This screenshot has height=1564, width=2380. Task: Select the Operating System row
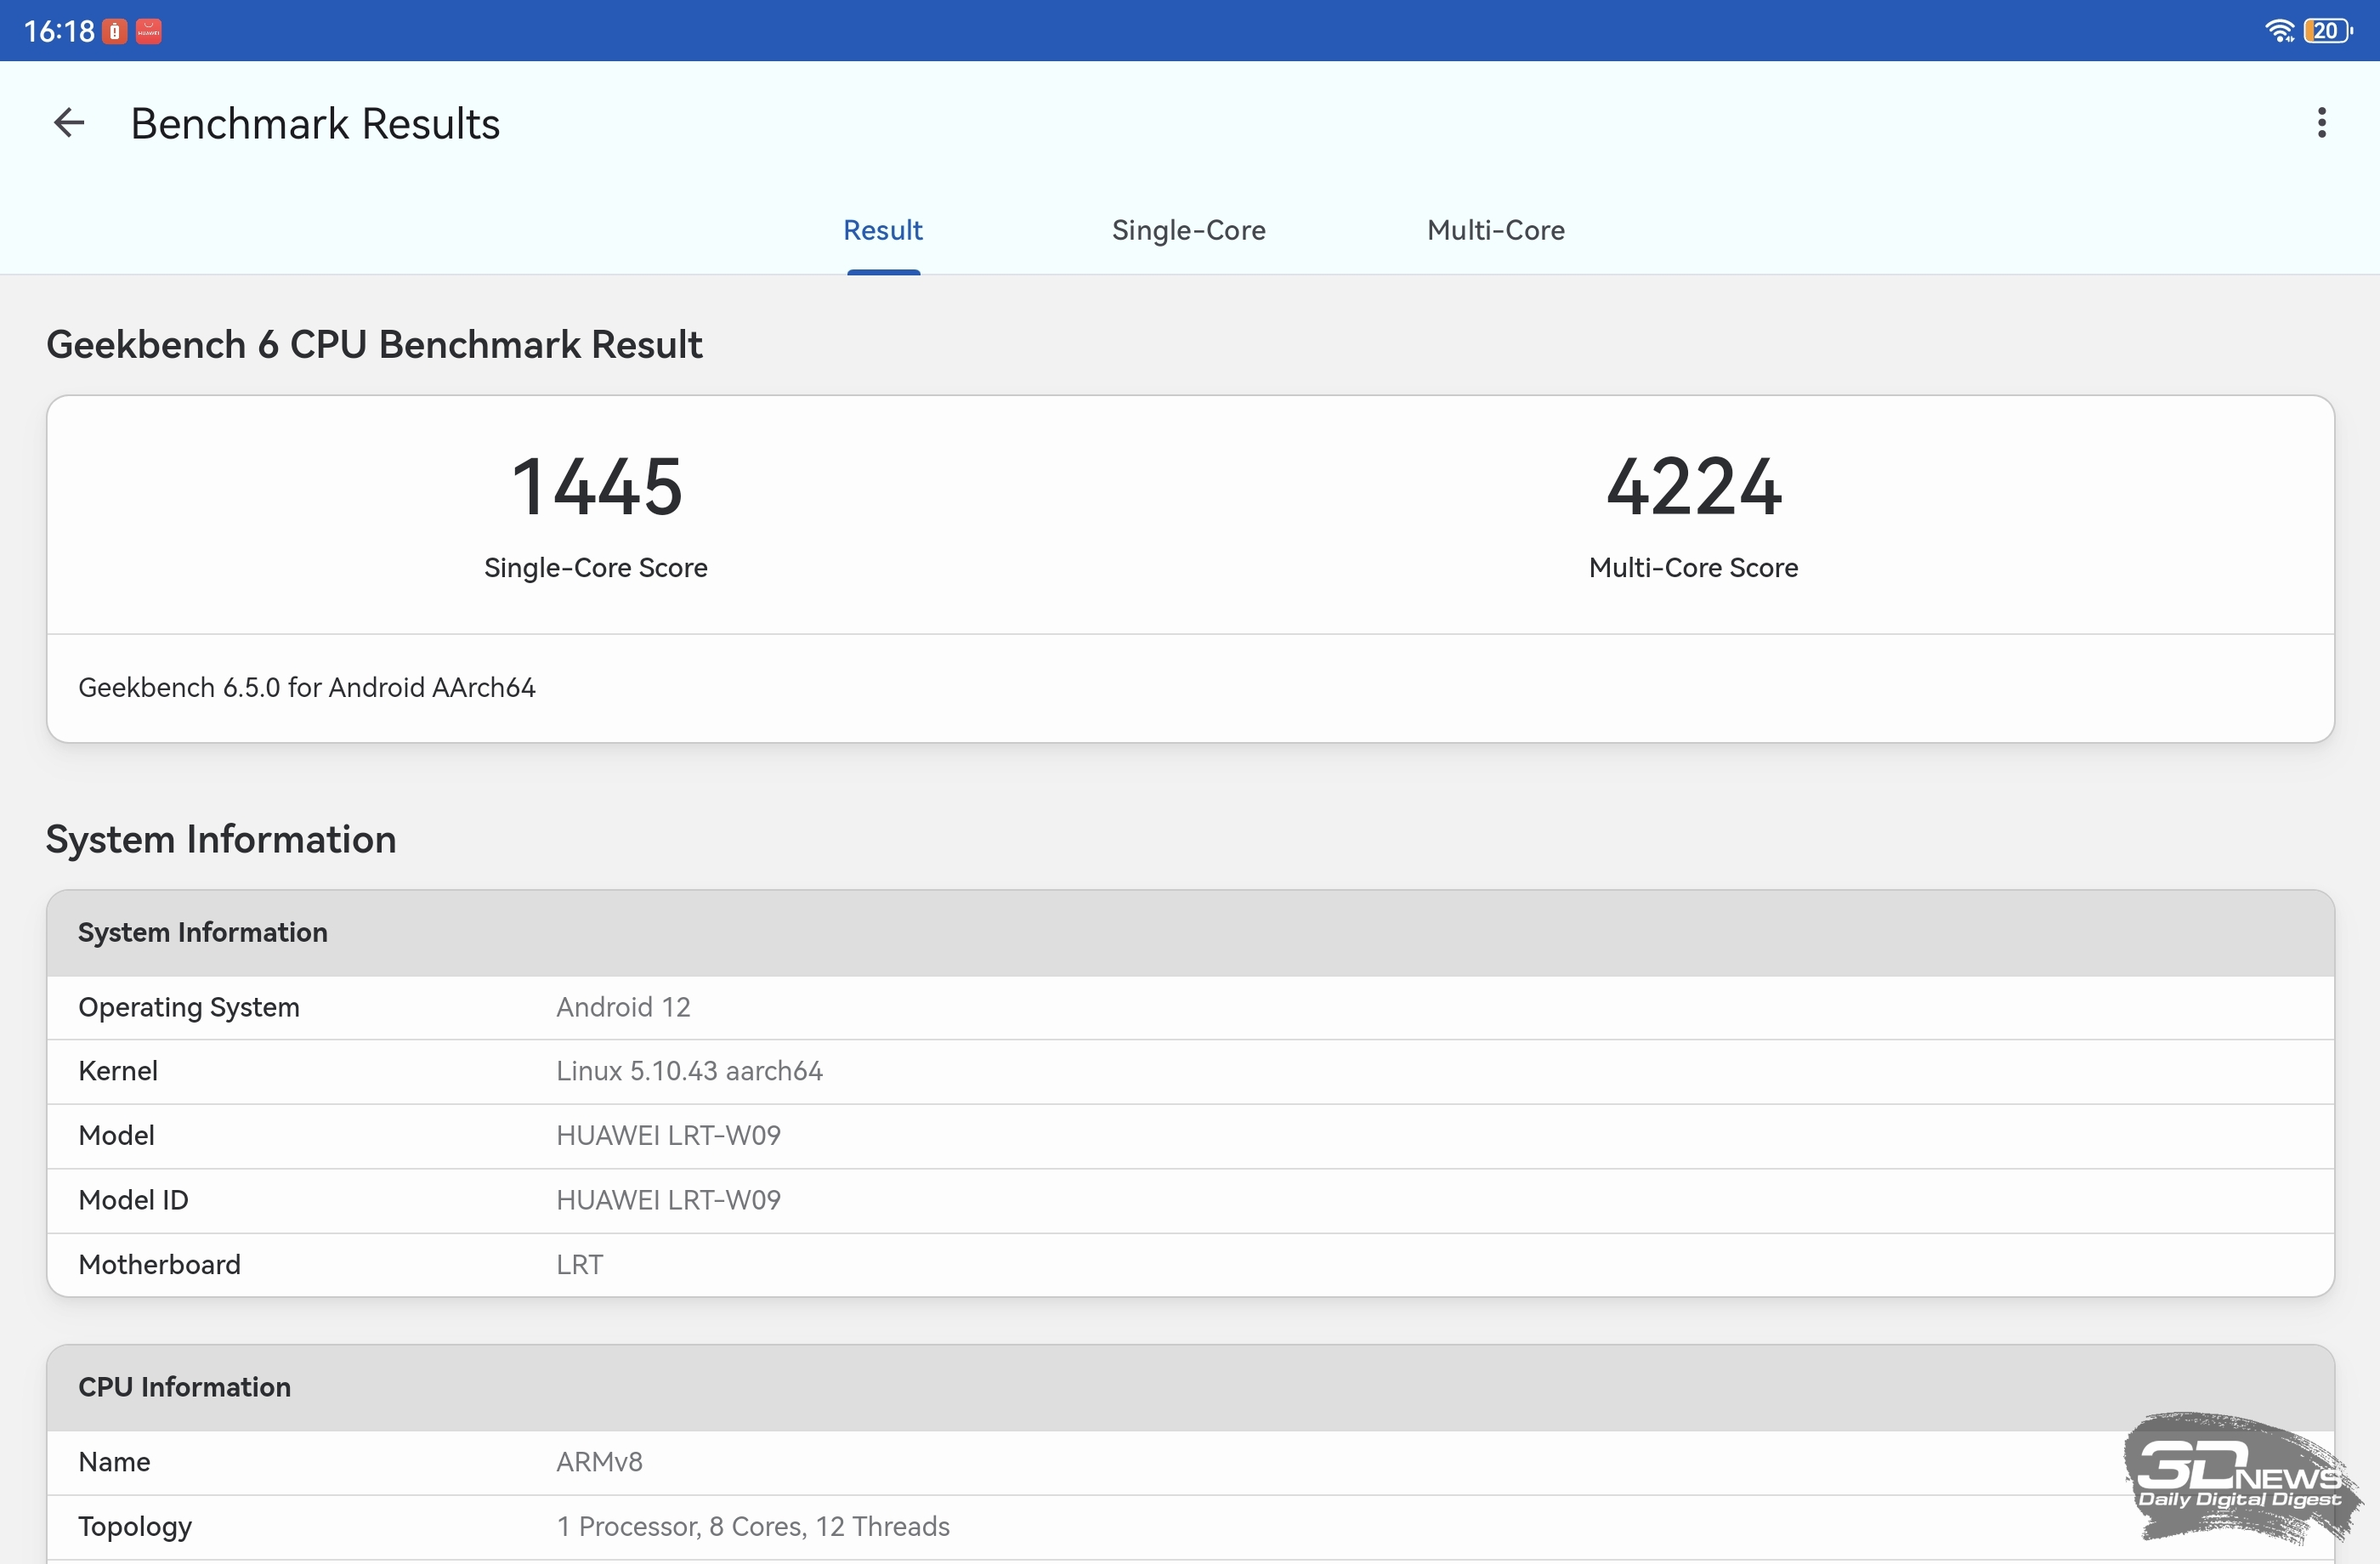tap(1190, 1007)
